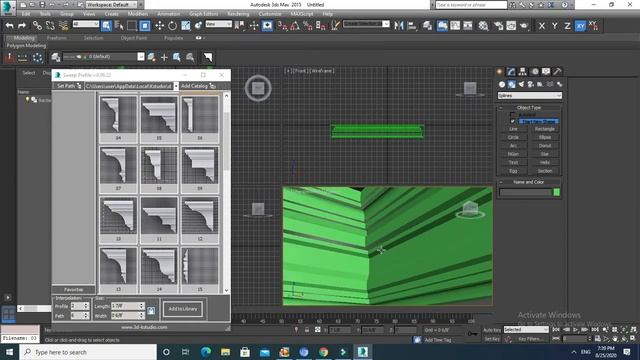Activate the Select and Rotate tool
The height and width of the screenshot is (360, 640).
172,26
